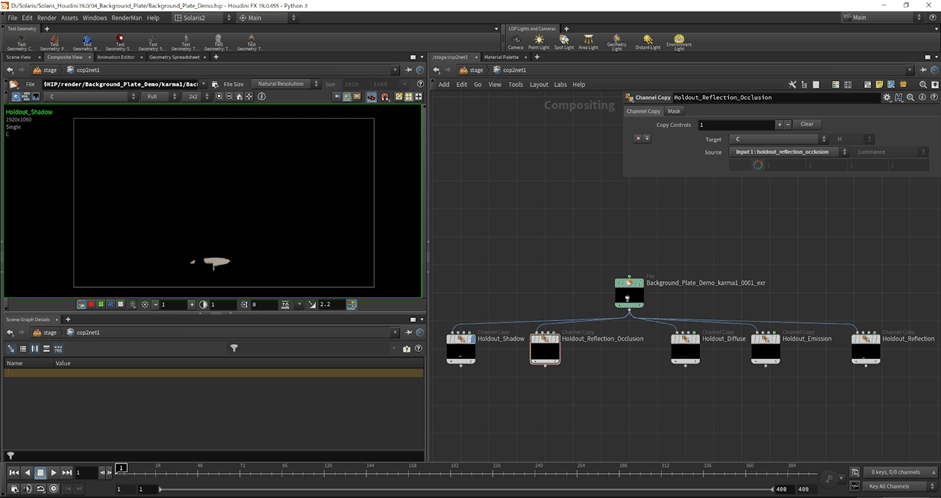
Task: Create a Point Light from shelf
Action: point(539,42)
